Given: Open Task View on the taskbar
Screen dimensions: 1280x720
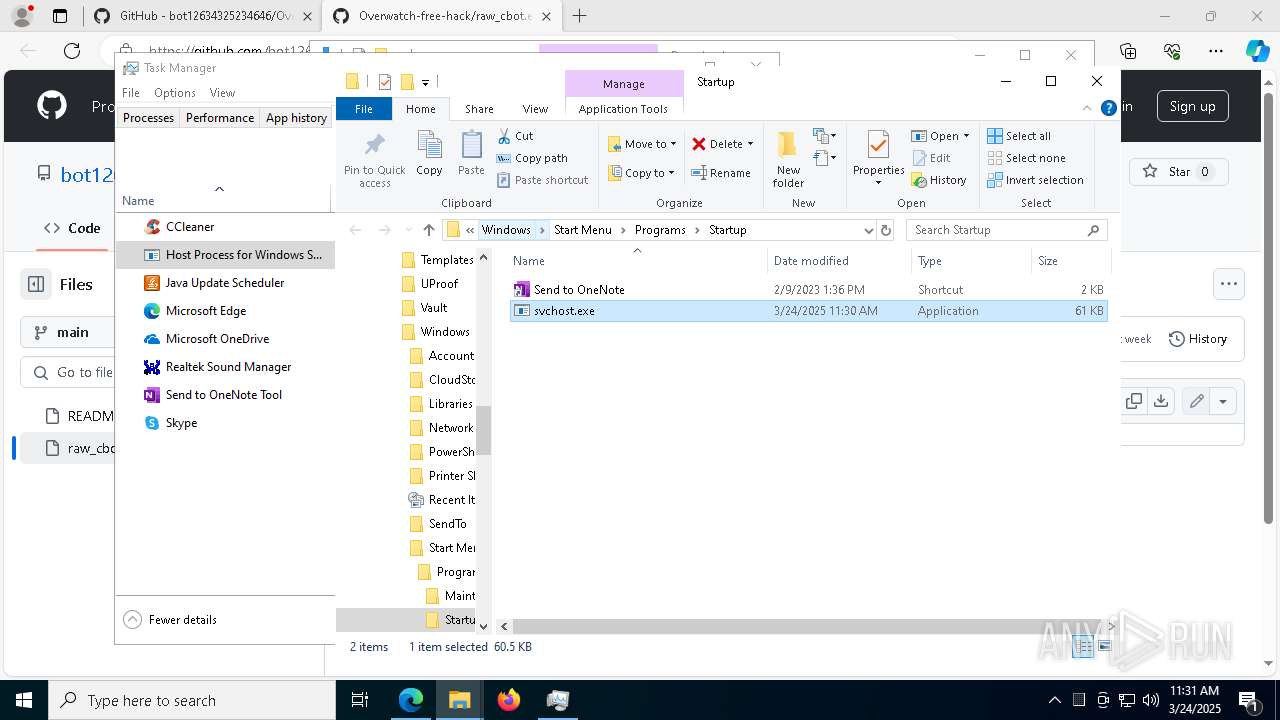Looking at the screenshot, I should tap(361, 700).
